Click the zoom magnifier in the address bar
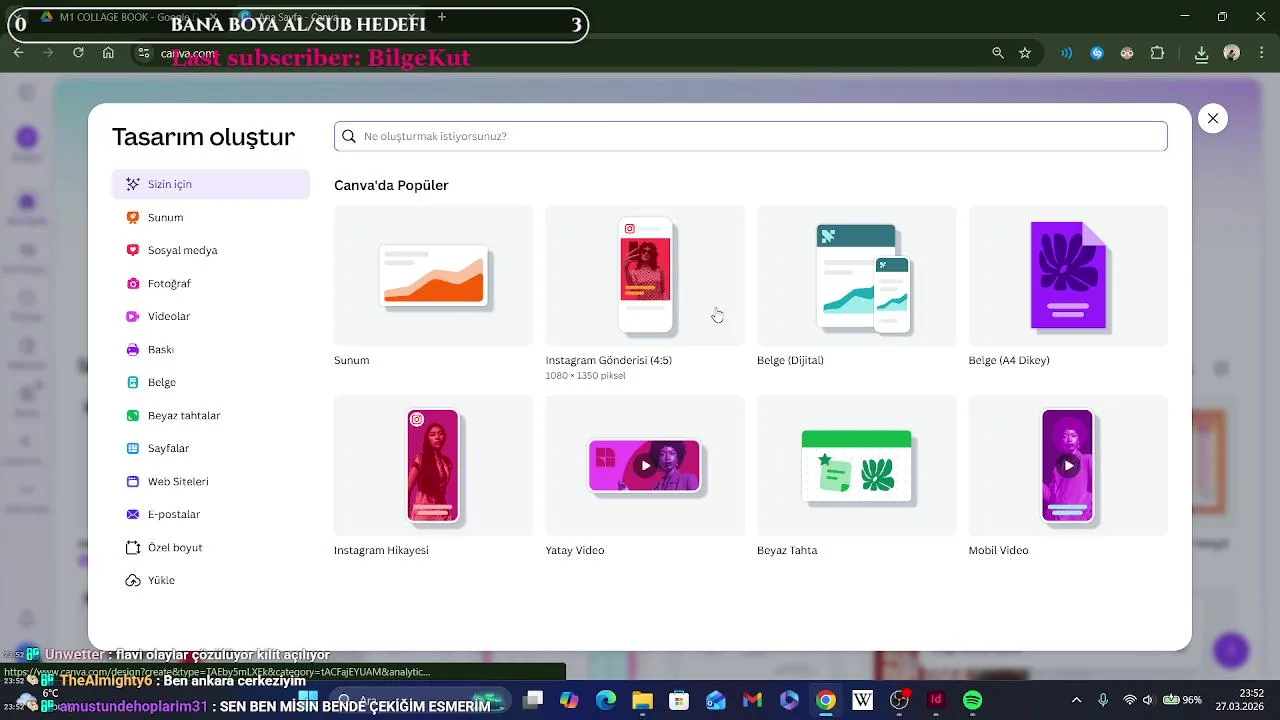The width and height of the screenshot is (1280, 720). tap(997, 53)
